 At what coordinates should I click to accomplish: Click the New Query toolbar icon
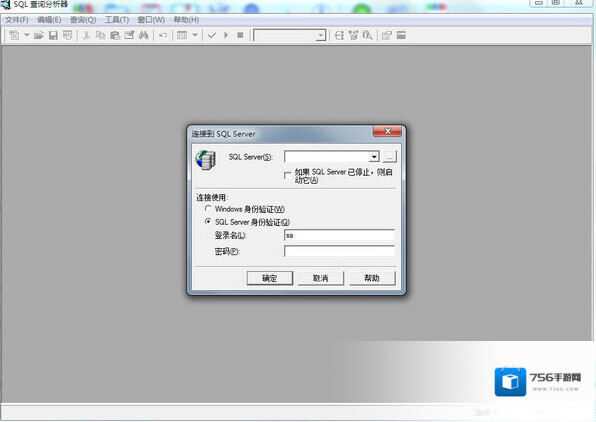(x=14, y=35)
